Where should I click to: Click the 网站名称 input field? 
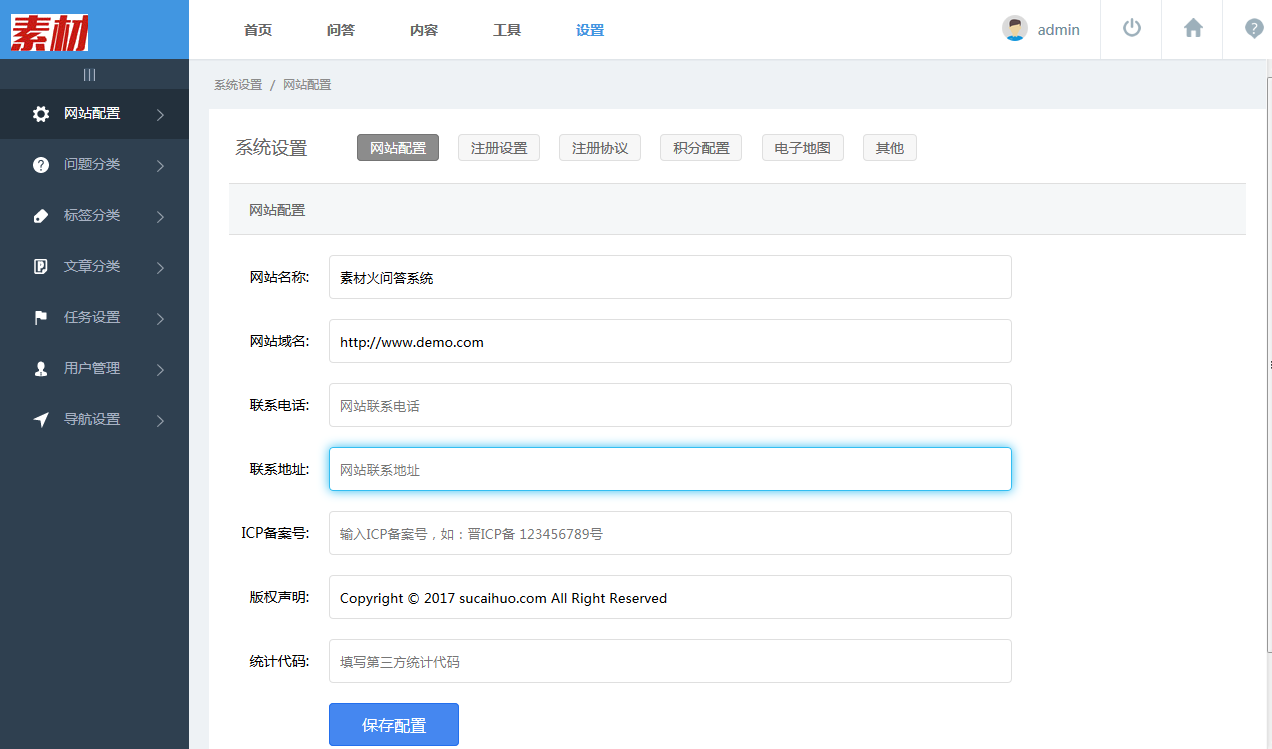(670, 277)
